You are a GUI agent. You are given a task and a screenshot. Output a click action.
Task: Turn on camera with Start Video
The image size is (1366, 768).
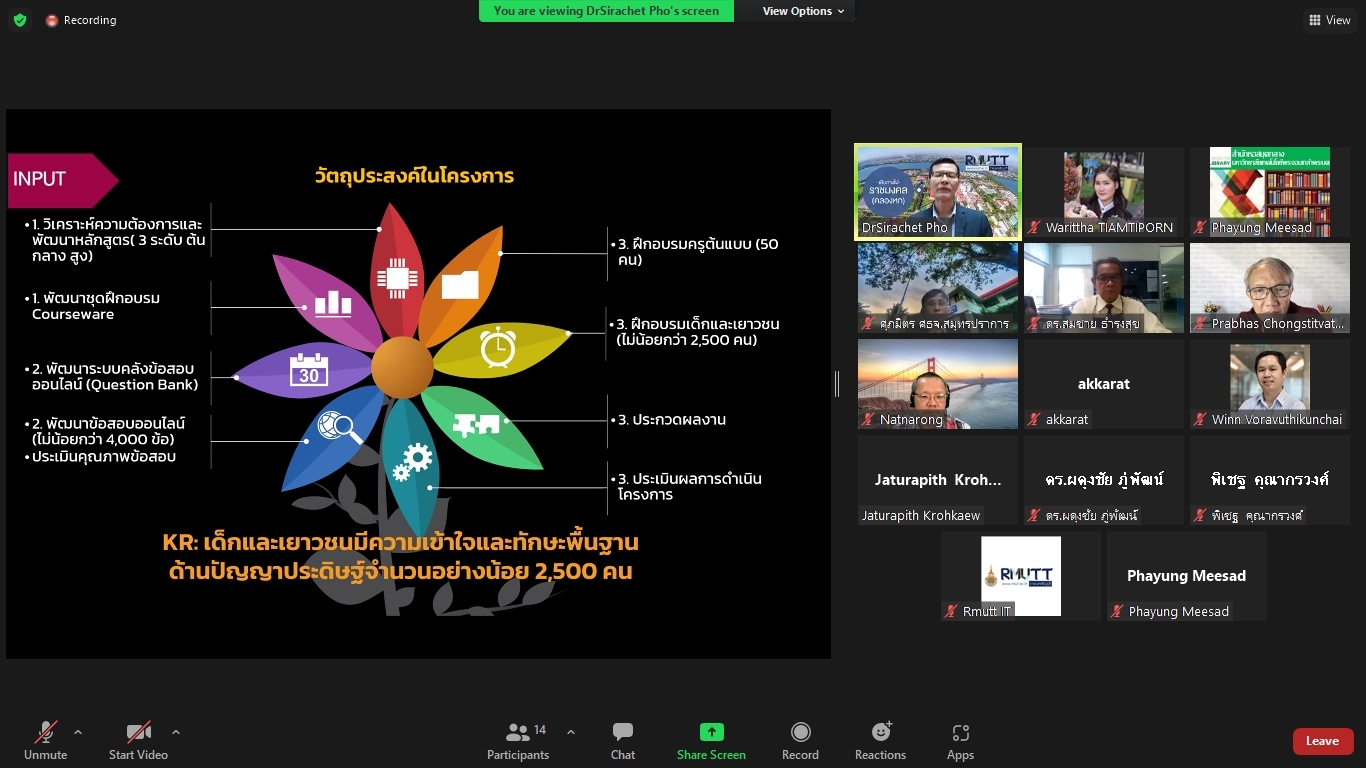138,741
